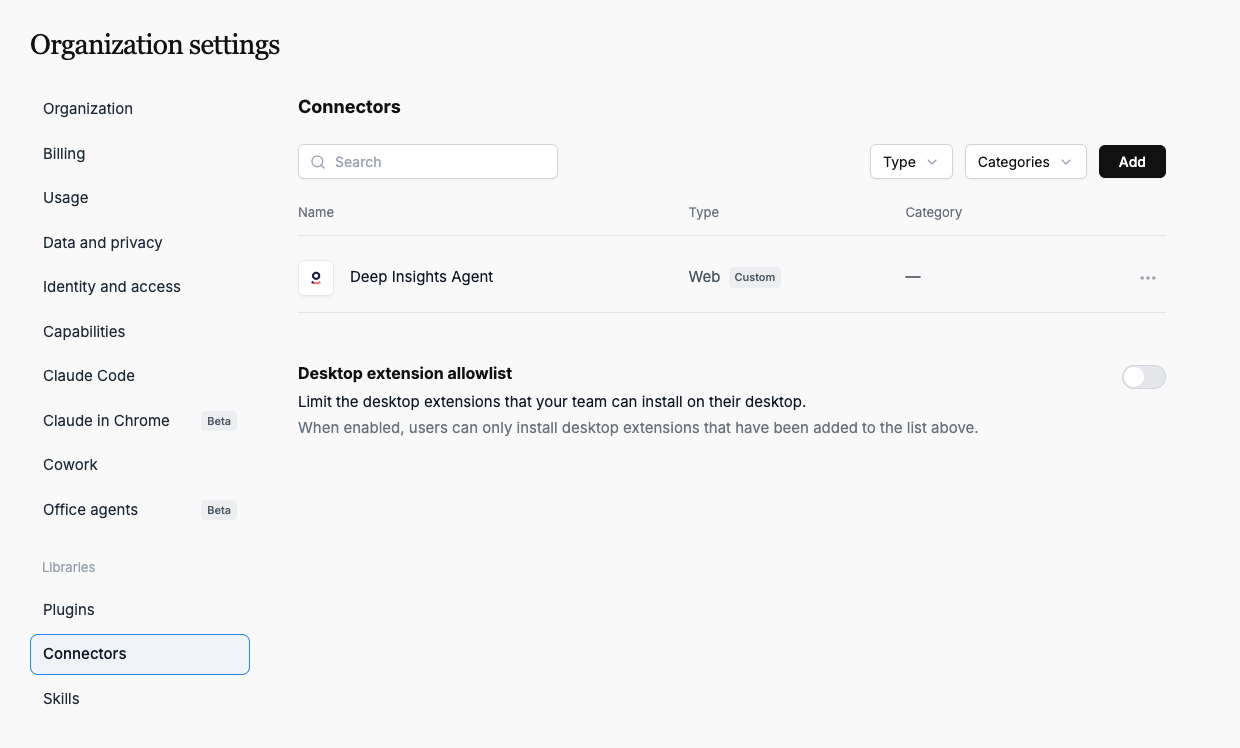Expand the Categories filter dropdown

coord(1026,162)
